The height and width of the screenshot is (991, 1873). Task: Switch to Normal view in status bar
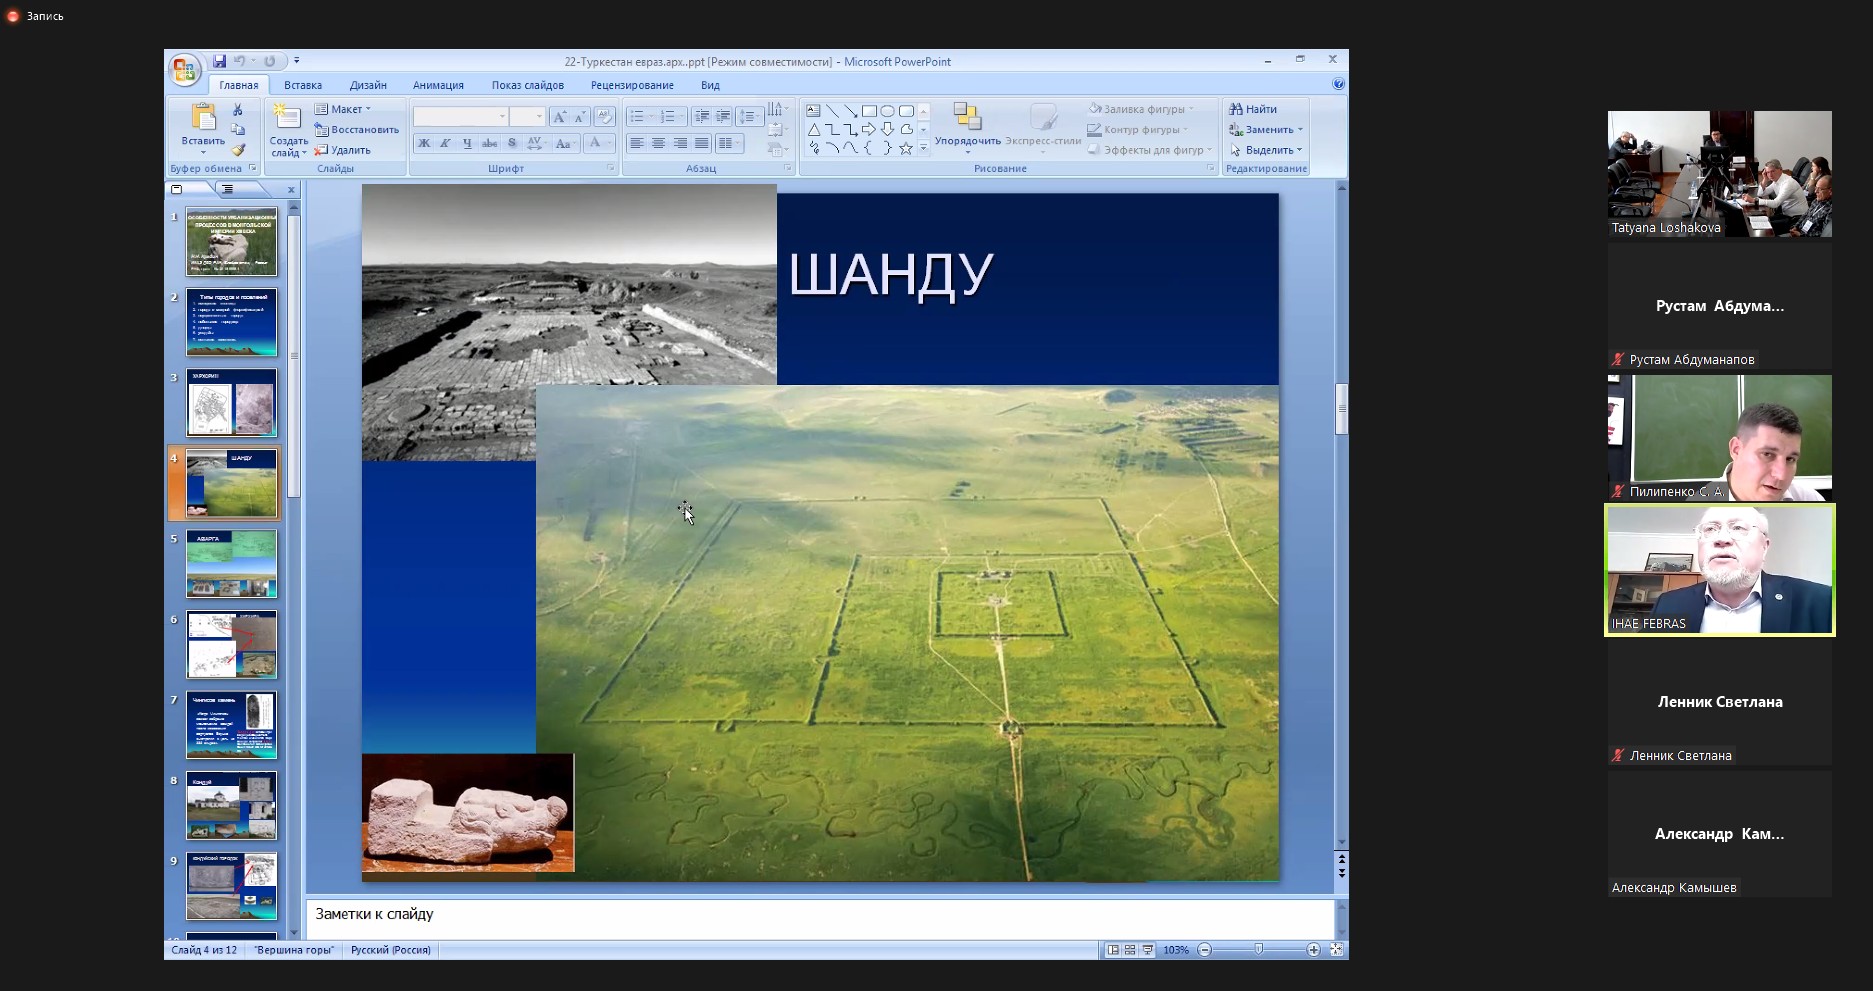[x=1113, y=950]
